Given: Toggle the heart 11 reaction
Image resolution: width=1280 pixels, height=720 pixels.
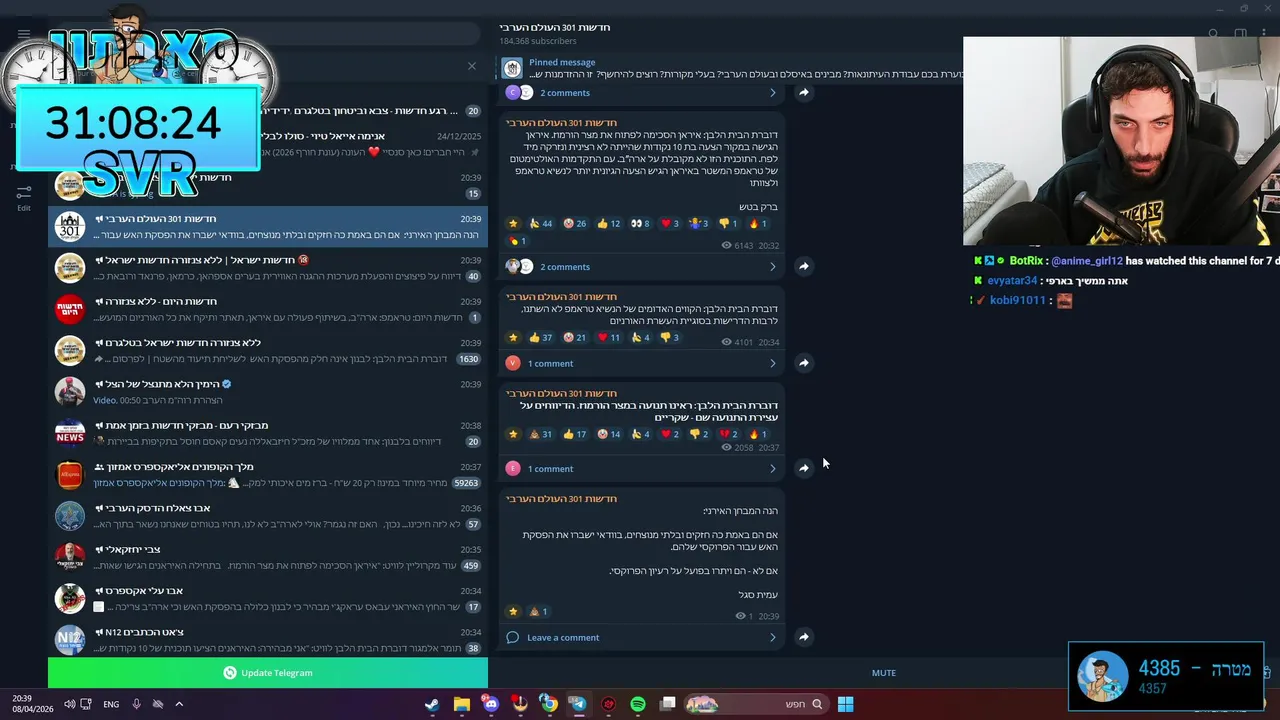Looking at the screenshot, I should point(609,338).
